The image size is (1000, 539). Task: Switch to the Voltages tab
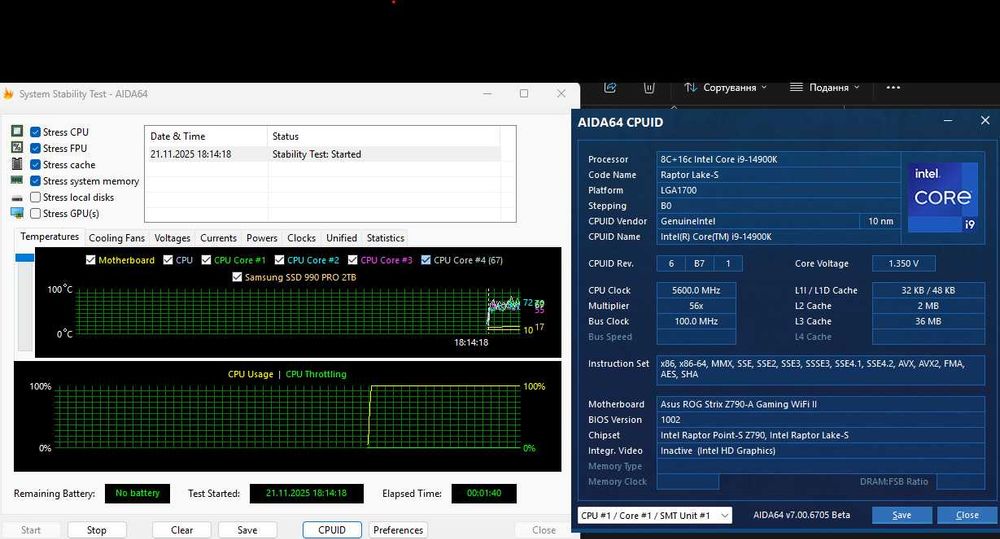[x=172, y=238]
